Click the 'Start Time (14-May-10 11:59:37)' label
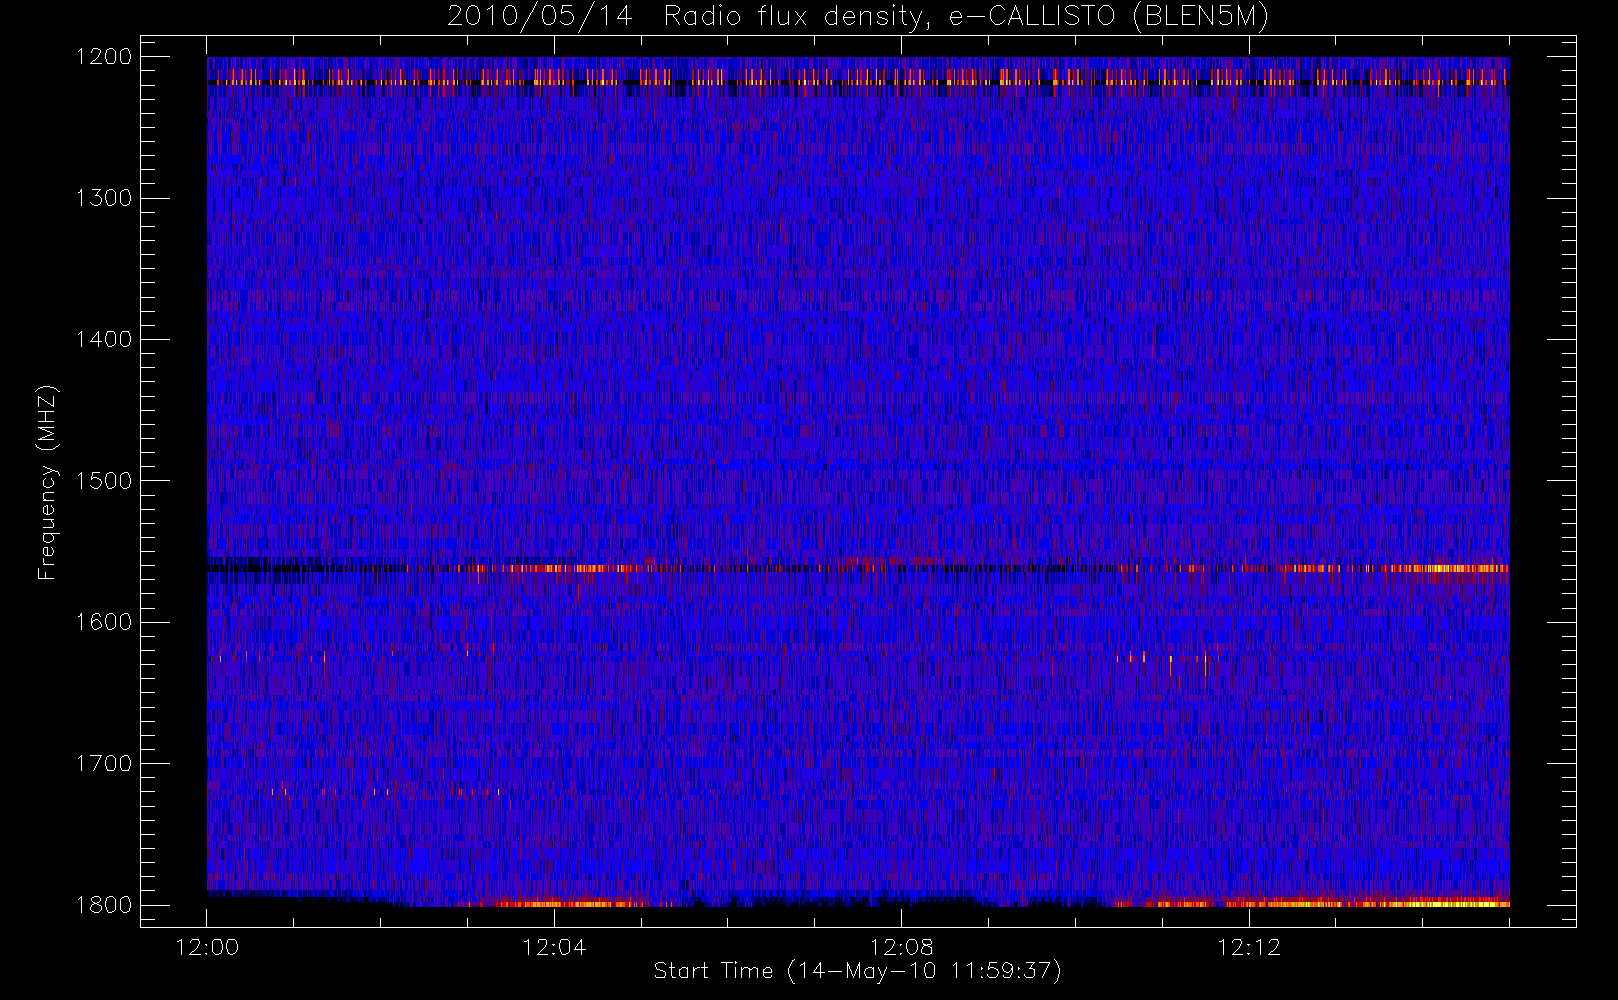This screenshot has width=1618, height=1000. [857, 971]
